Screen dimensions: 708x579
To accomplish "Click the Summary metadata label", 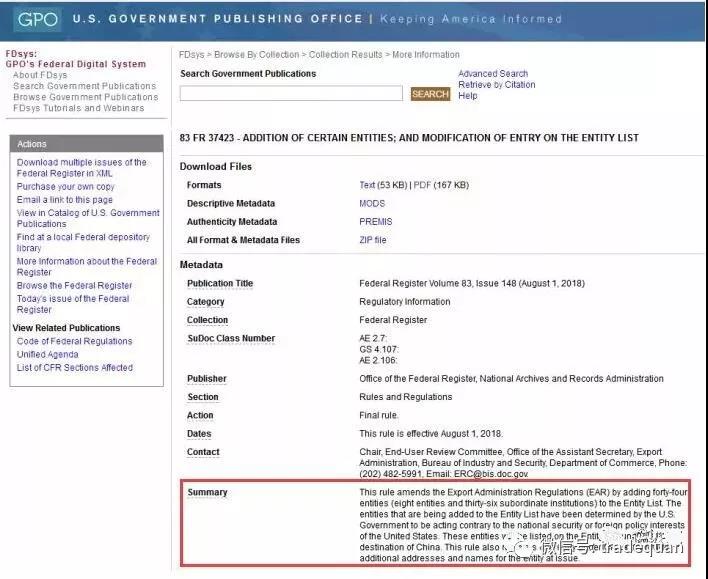I will coord(207,492).
